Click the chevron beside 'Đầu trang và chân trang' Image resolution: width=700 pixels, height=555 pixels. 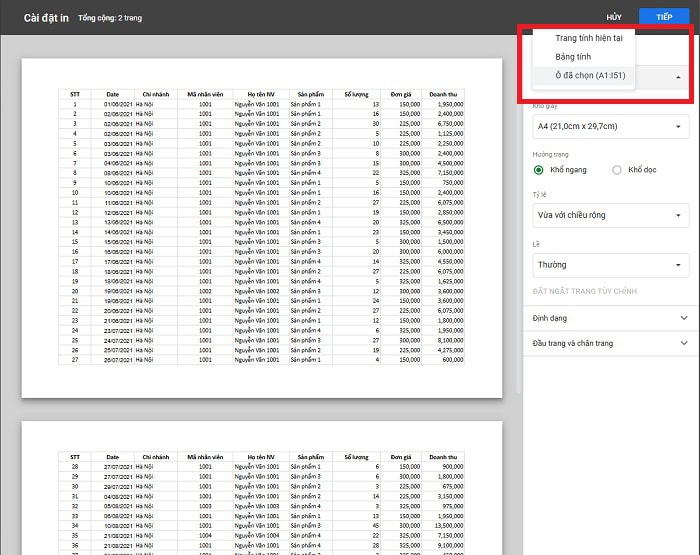684,344
